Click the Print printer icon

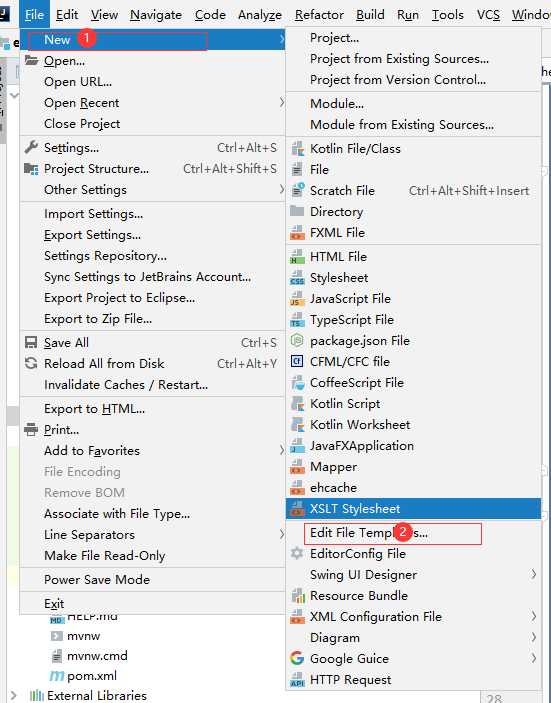(x=31, y=429)
